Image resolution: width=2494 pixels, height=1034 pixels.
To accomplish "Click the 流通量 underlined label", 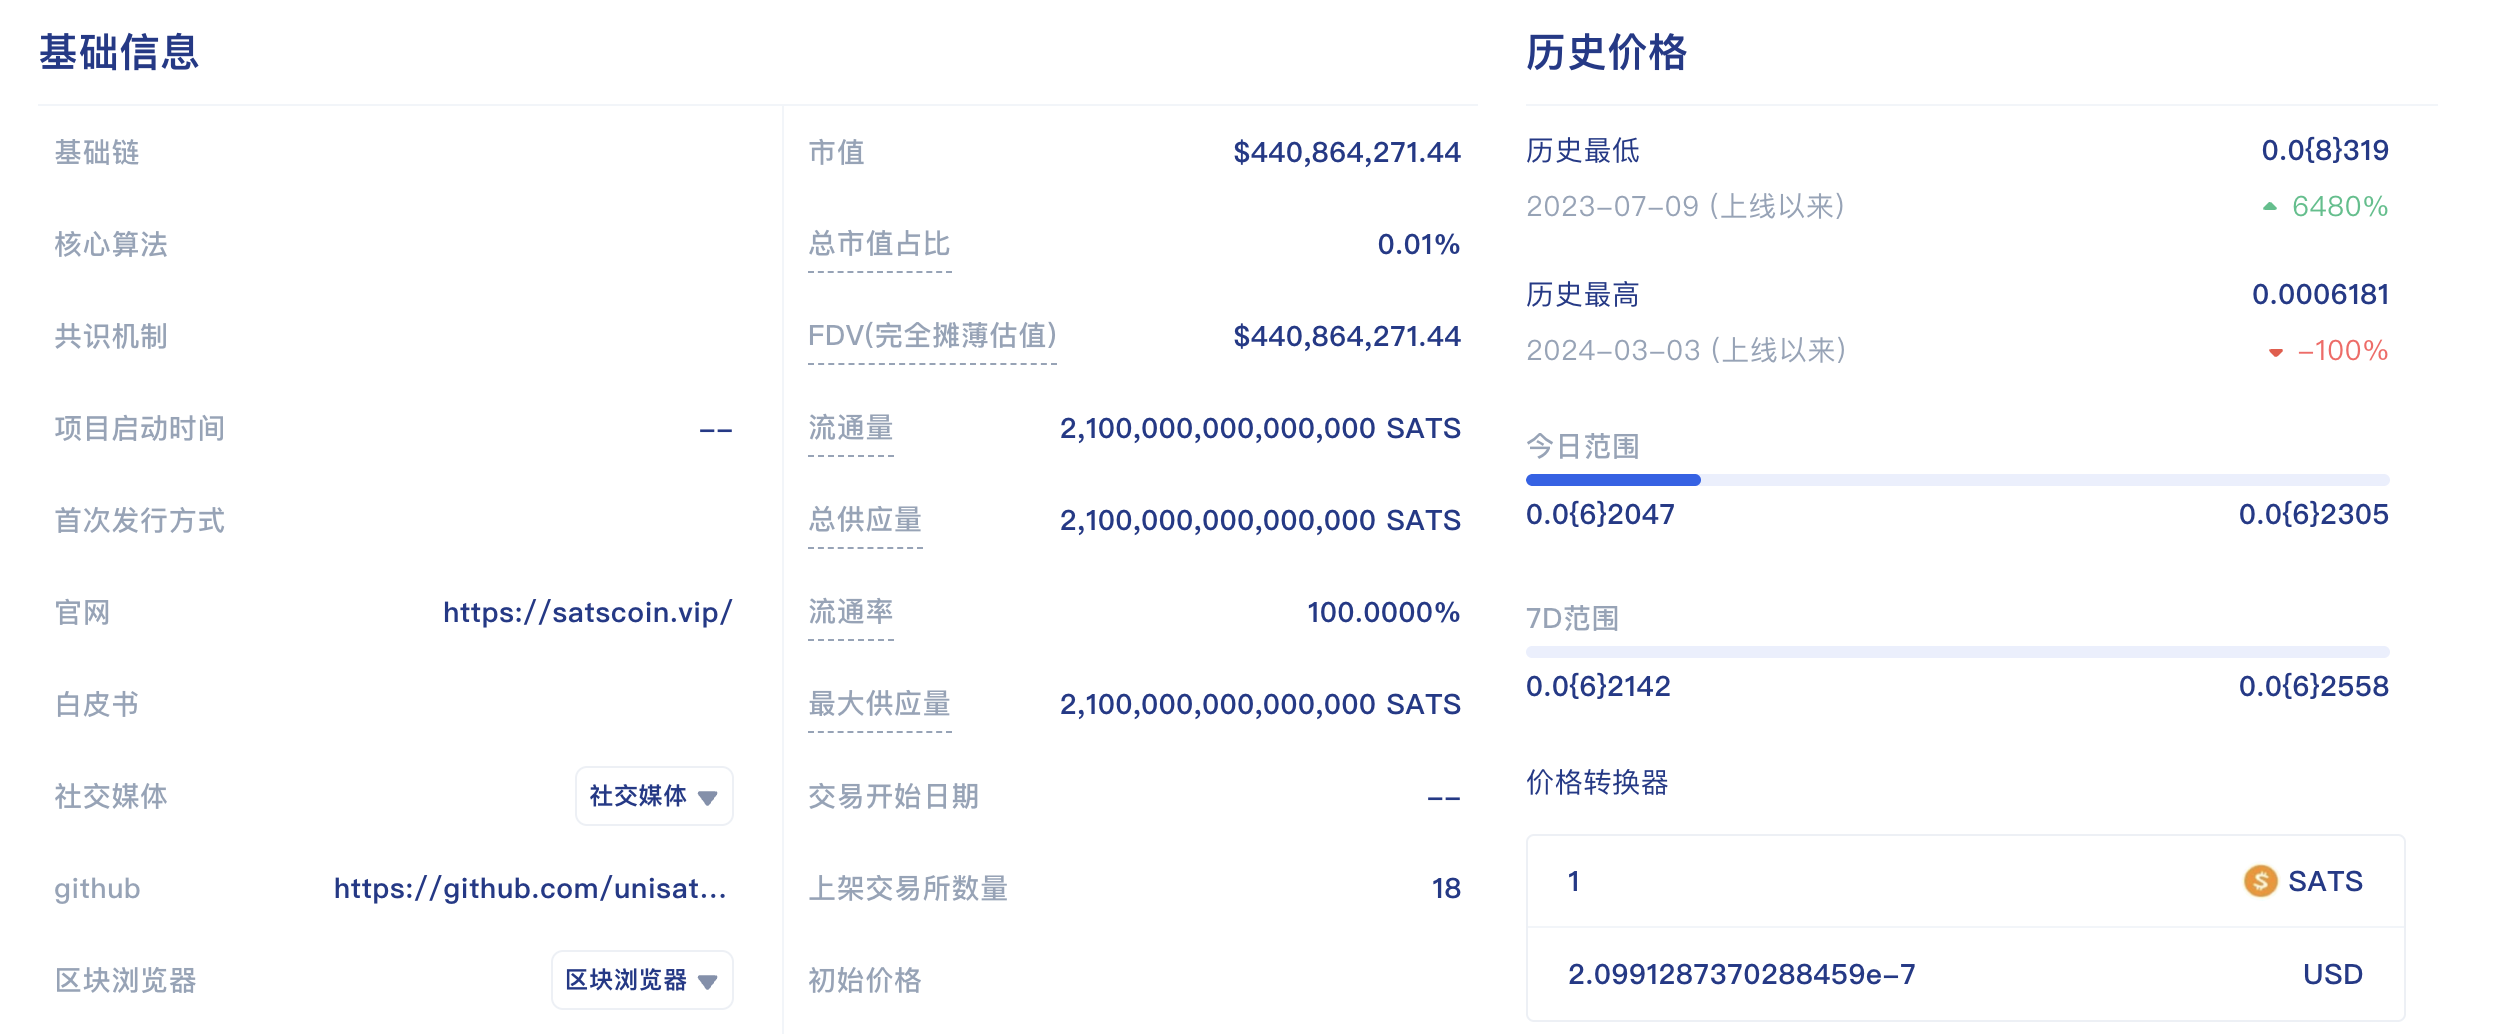I will click(850, 428).
